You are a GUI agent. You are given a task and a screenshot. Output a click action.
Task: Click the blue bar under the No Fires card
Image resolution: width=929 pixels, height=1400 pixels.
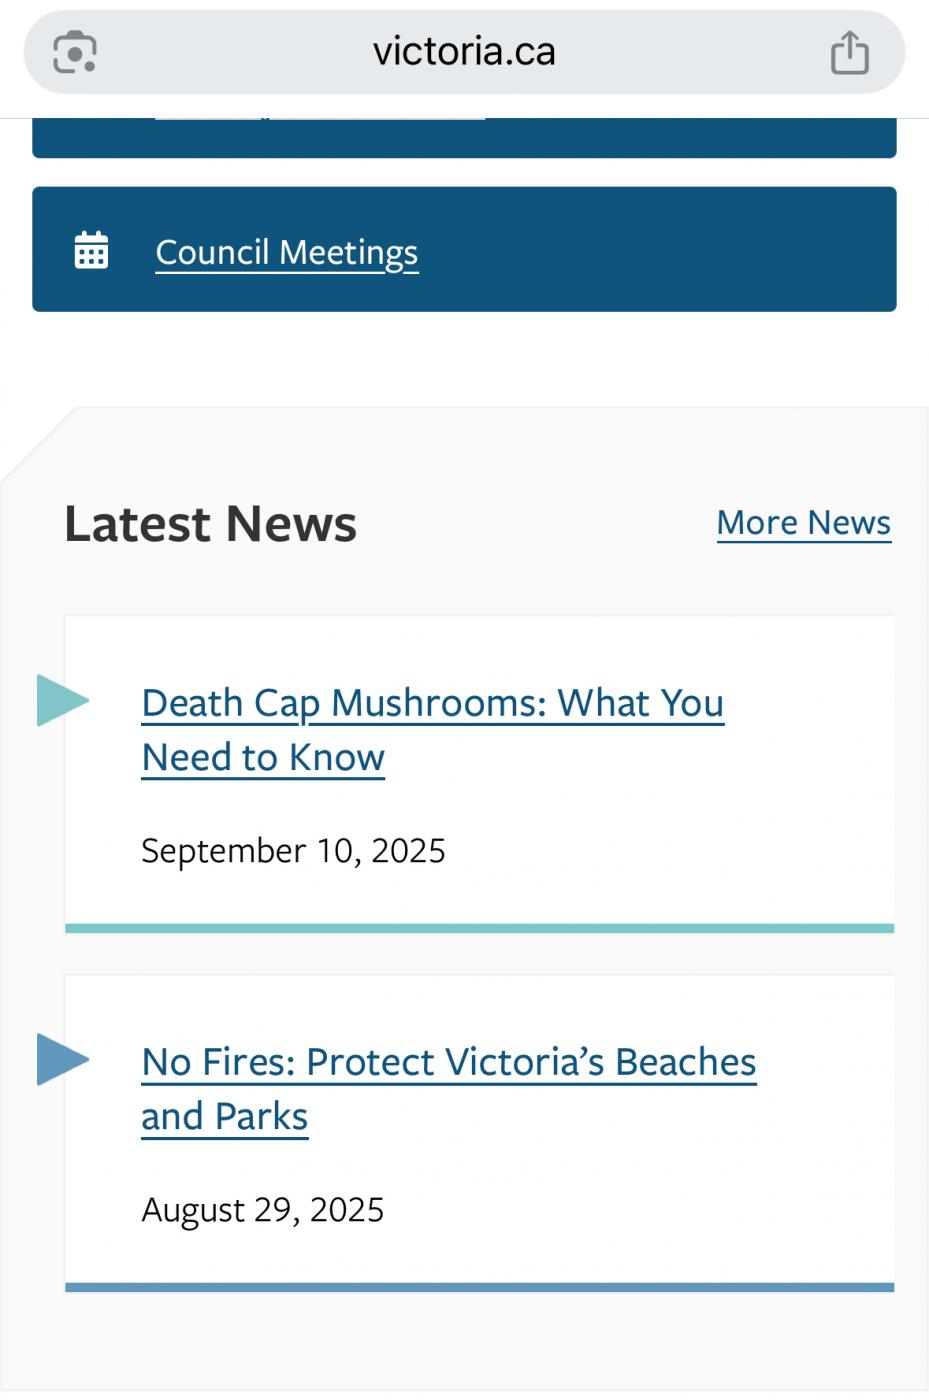pyautogui.click(x=479, y=1287)
